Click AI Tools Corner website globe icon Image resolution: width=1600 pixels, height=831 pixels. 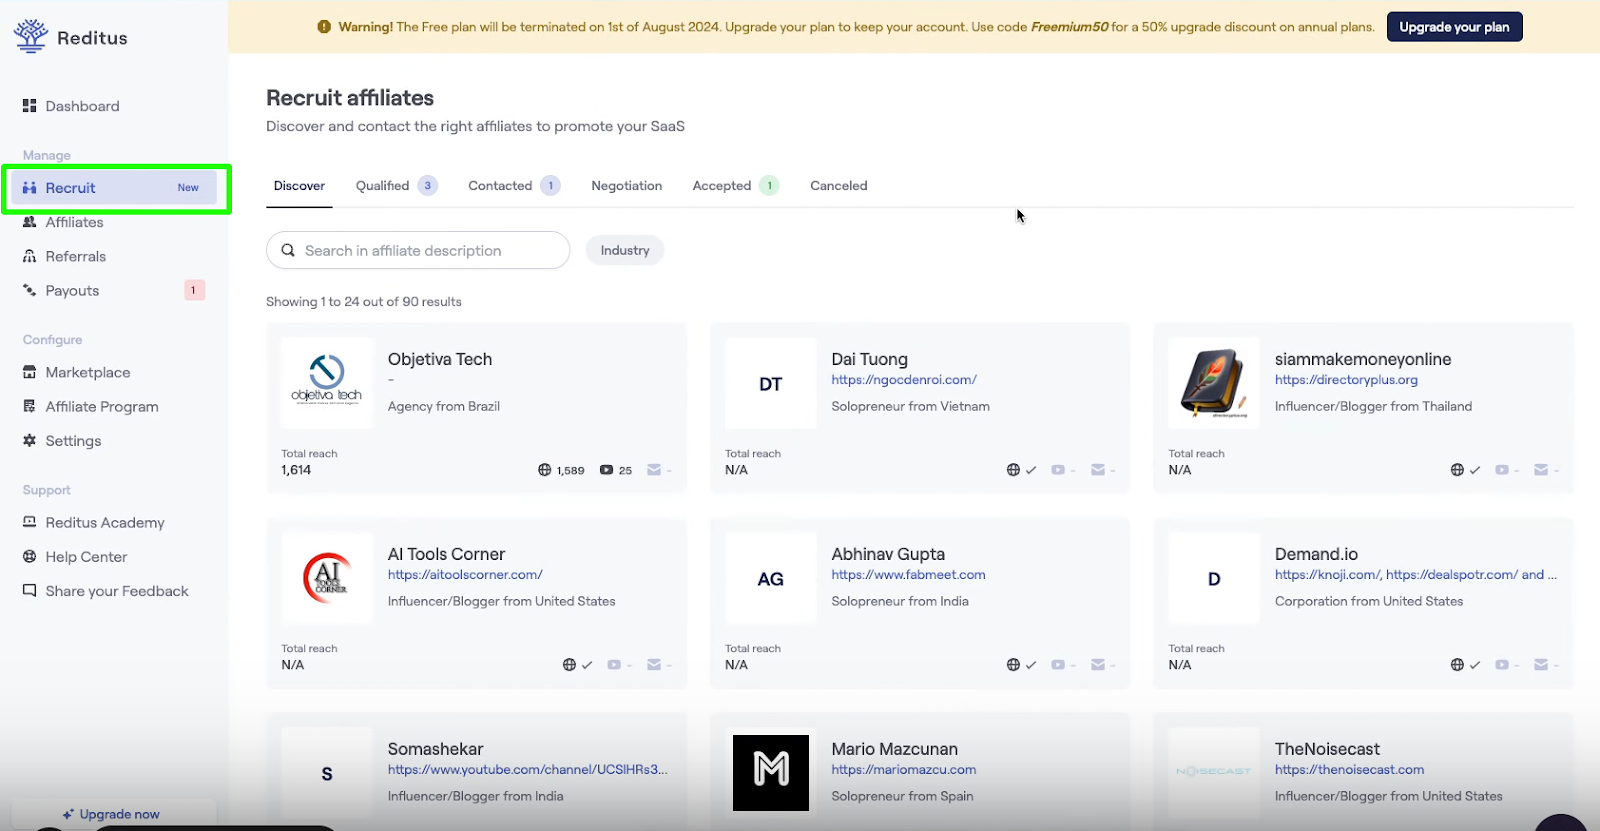[x=569, y=665]
